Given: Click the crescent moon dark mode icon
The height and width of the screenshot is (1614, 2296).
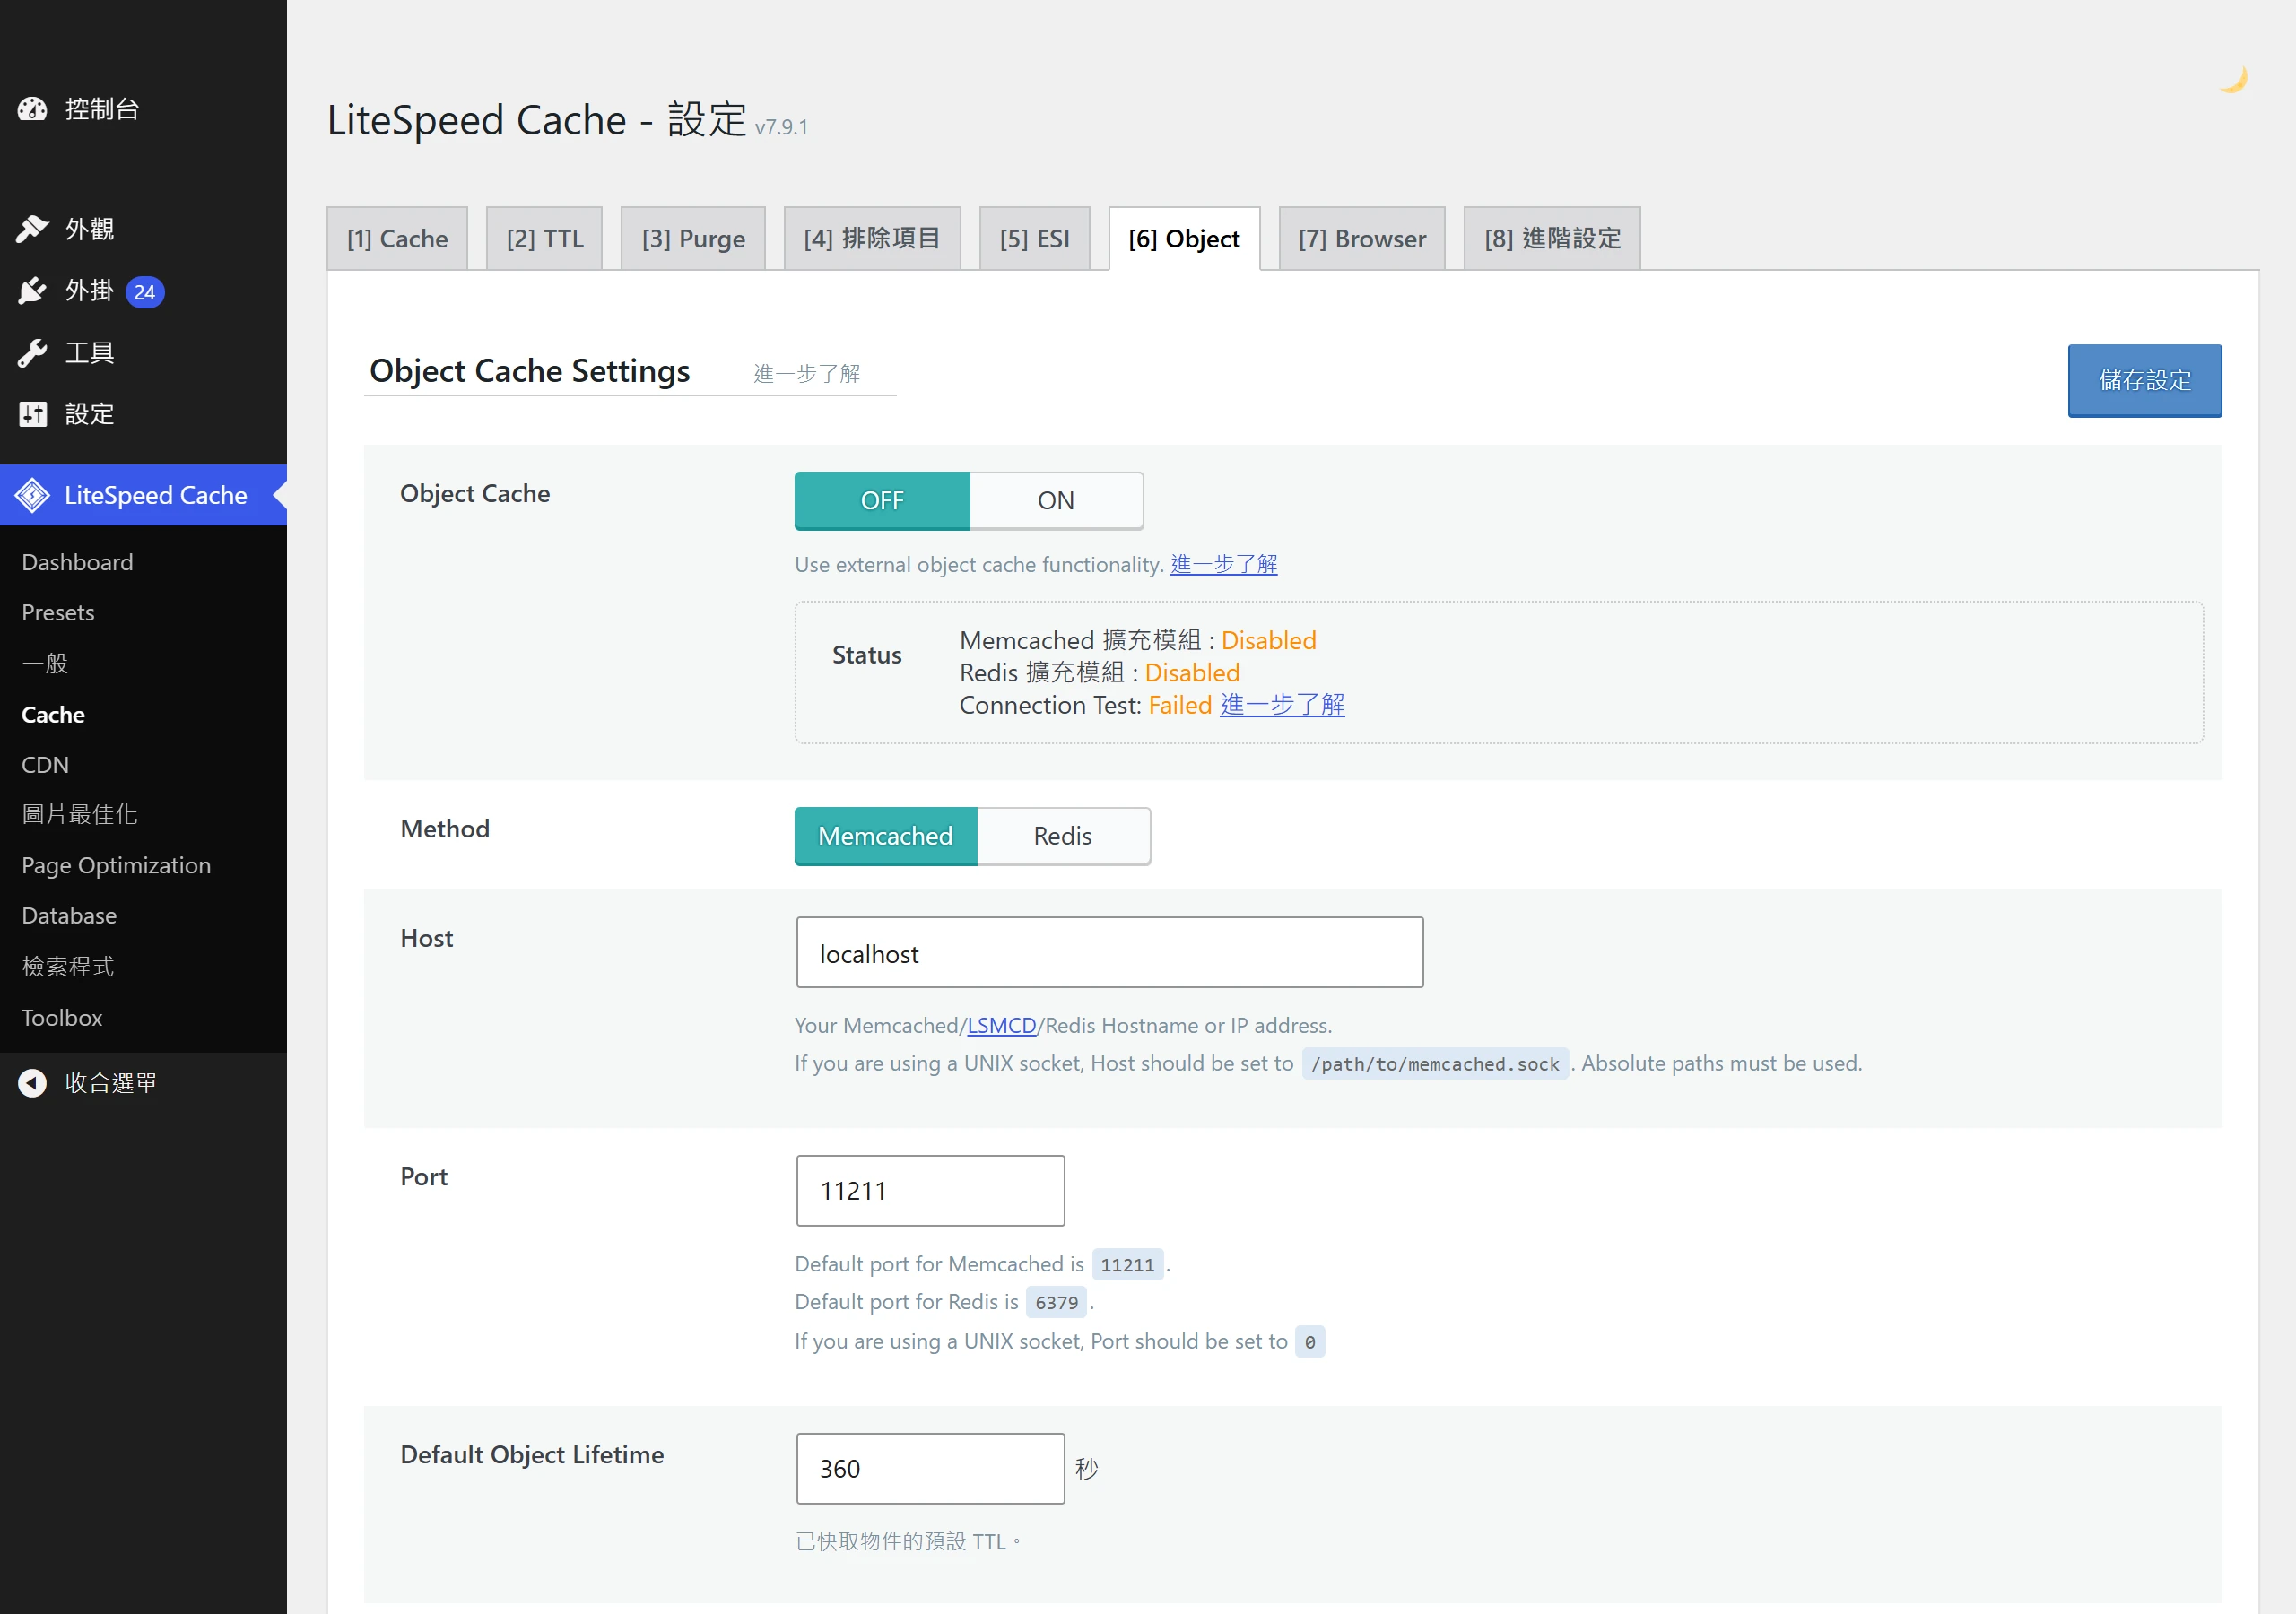Looking at the screenshot, I should 2233,79.
